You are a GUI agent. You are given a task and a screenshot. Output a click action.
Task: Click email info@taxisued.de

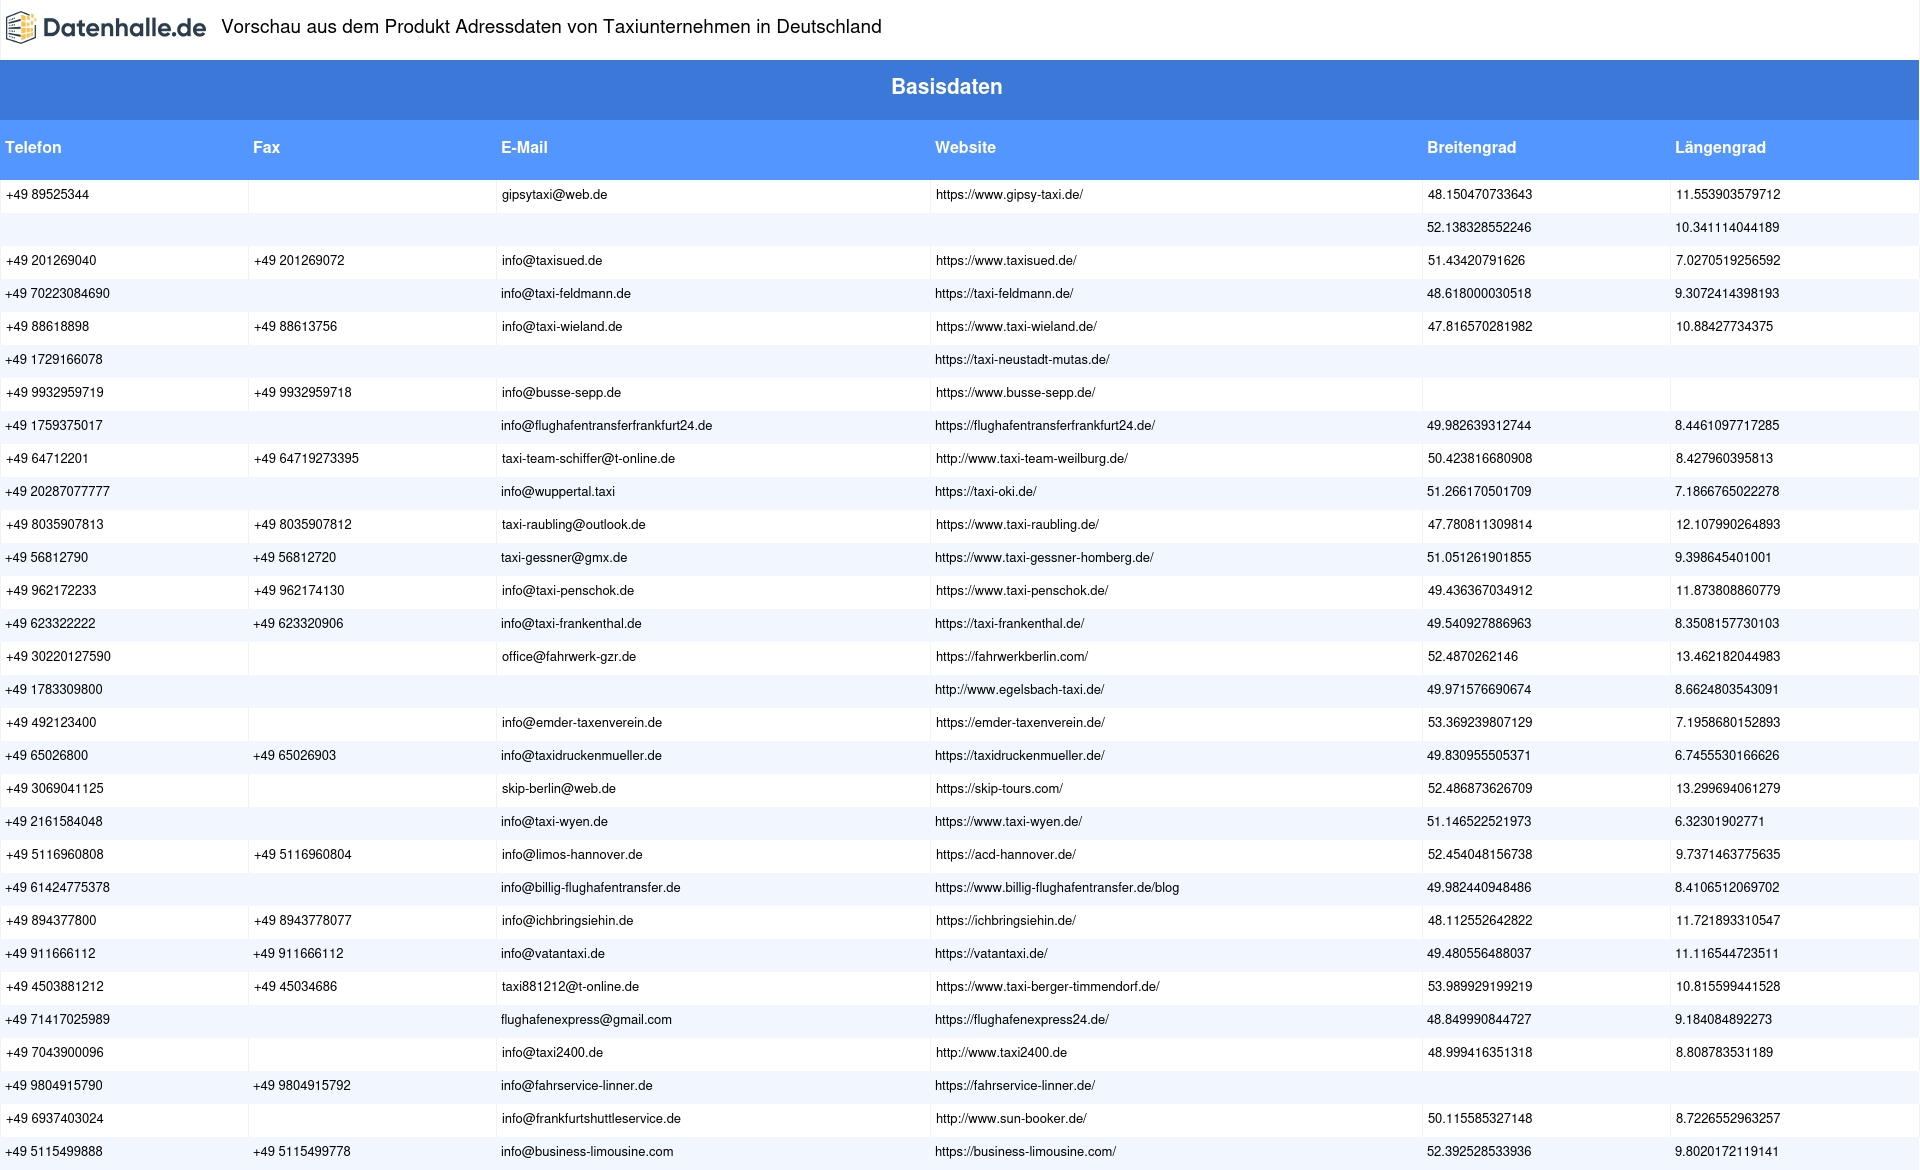tap(552, 261)
